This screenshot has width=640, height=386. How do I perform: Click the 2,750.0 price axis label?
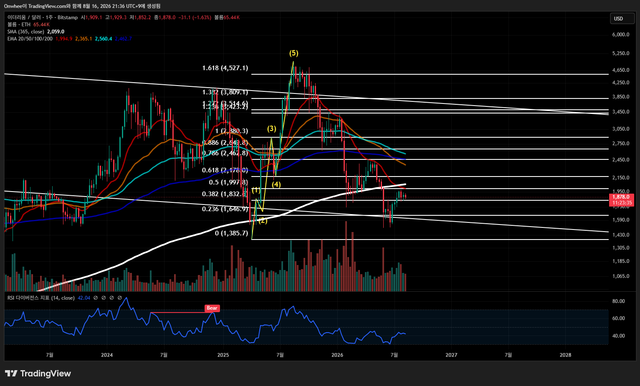click(621, 144)
